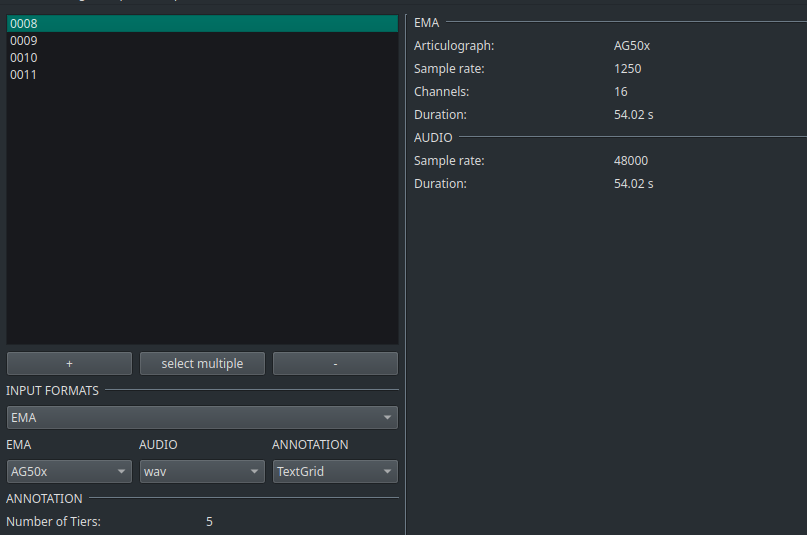The height and width of the screenshot is (535, 807).
Task: Expand the TextGrid annotation dropdown
Action: click(335, 472)
